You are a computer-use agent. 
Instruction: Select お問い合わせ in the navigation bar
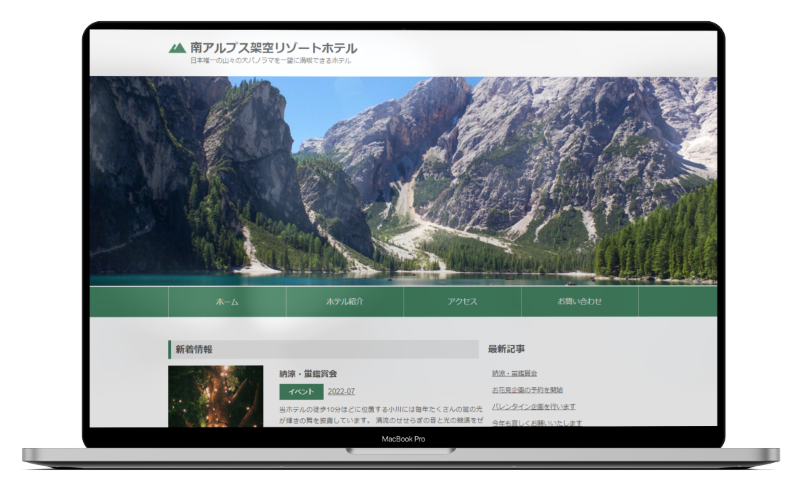[579, 301]
